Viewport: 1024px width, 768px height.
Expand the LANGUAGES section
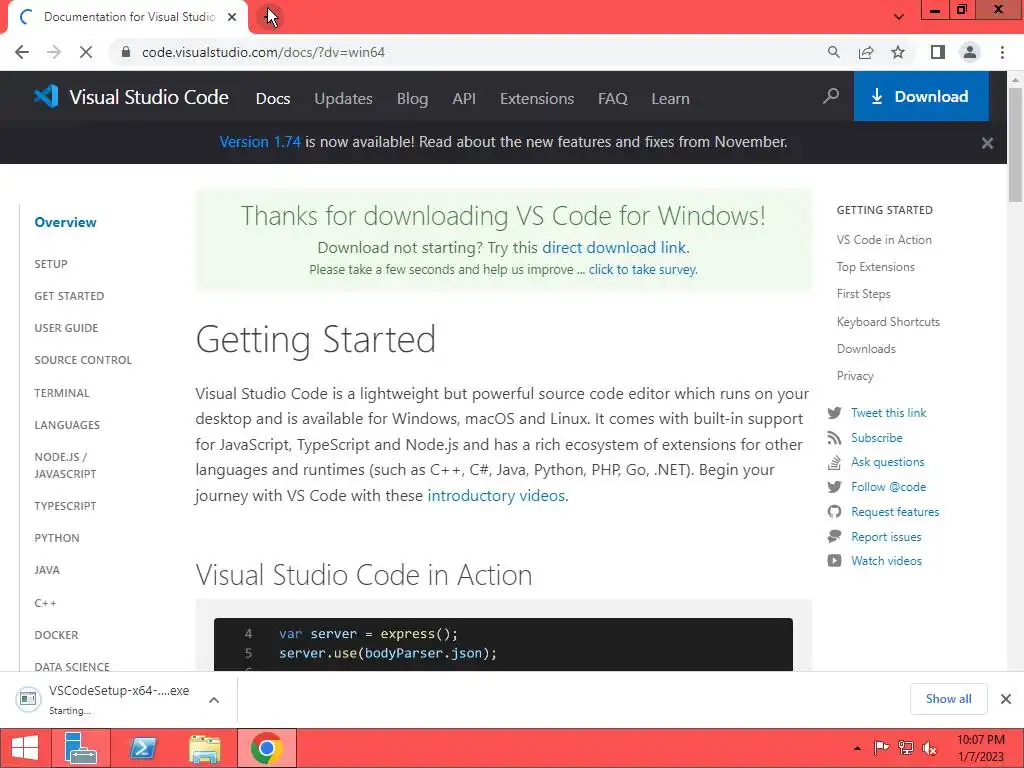67,425
